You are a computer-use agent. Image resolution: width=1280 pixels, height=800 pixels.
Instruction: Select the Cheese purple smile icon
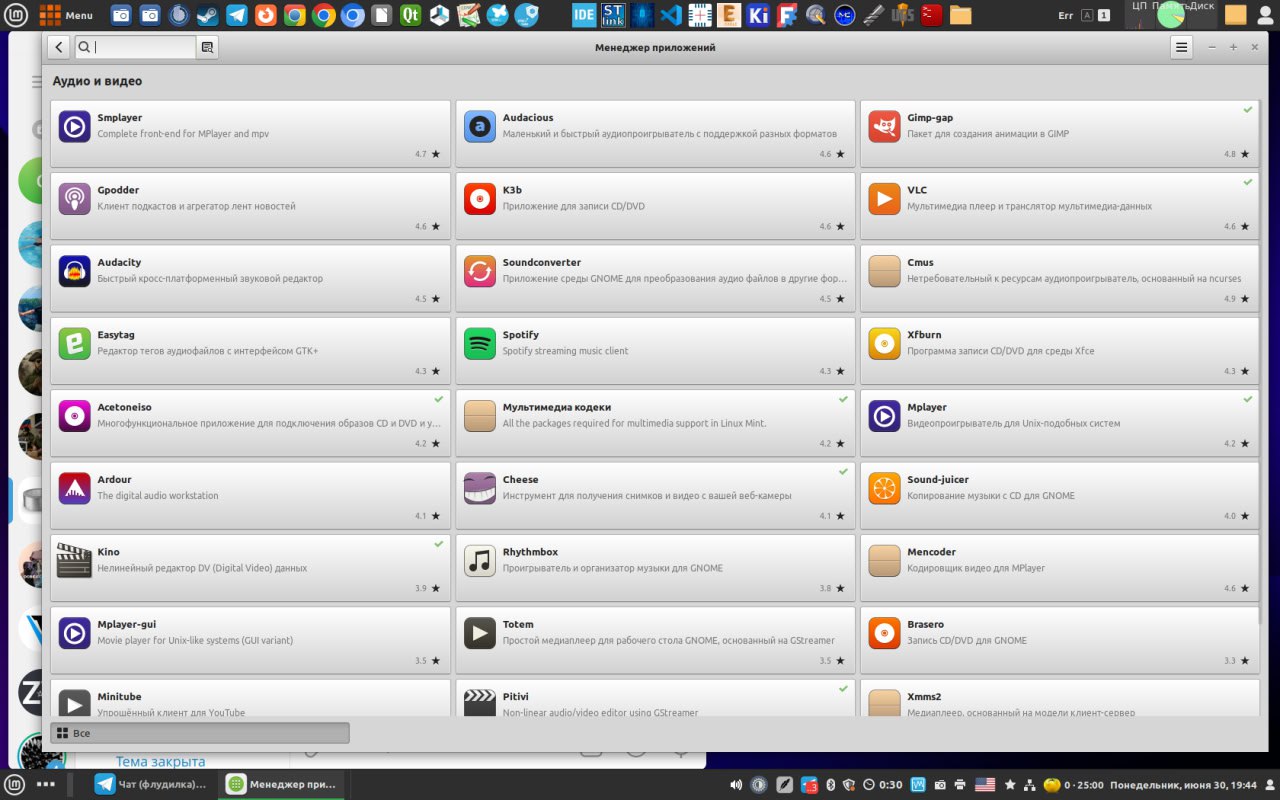click(480, 488)
